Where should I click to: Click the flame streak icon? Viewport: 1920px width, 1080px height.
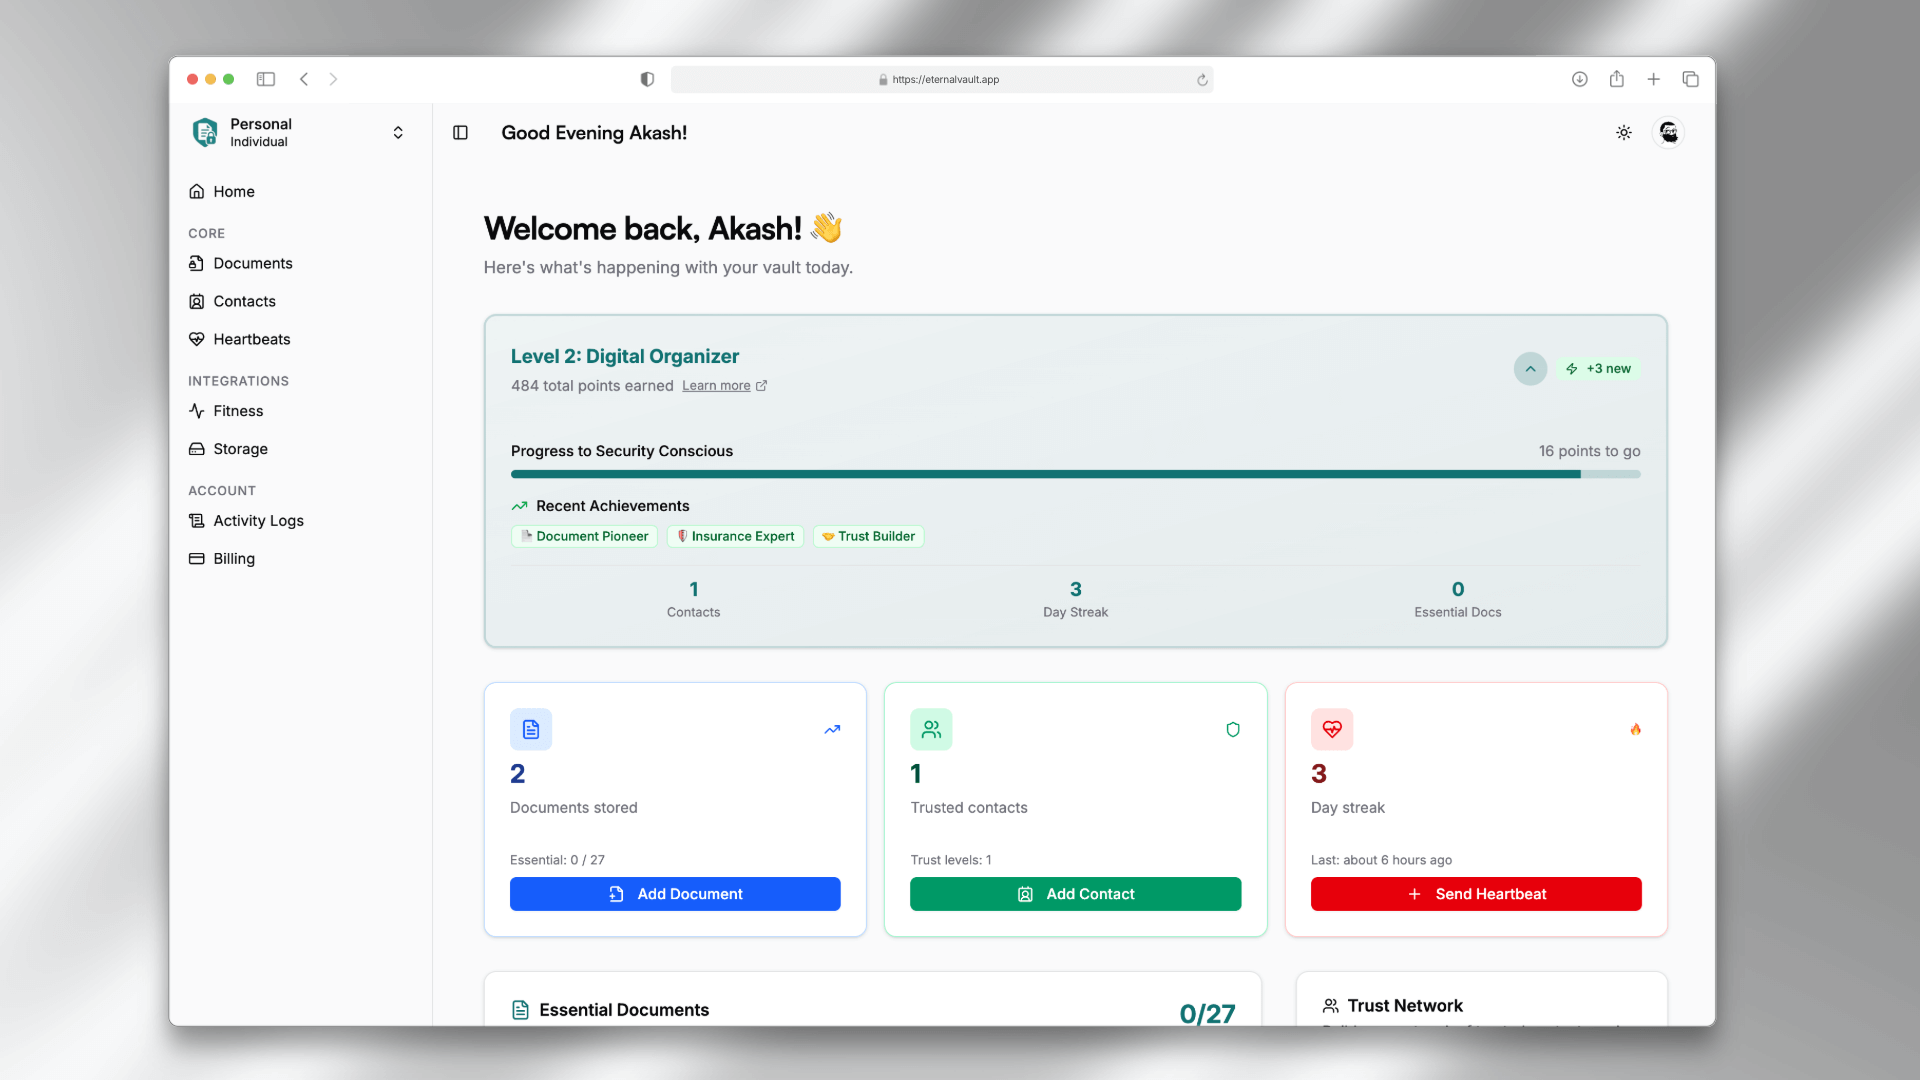1636,730
